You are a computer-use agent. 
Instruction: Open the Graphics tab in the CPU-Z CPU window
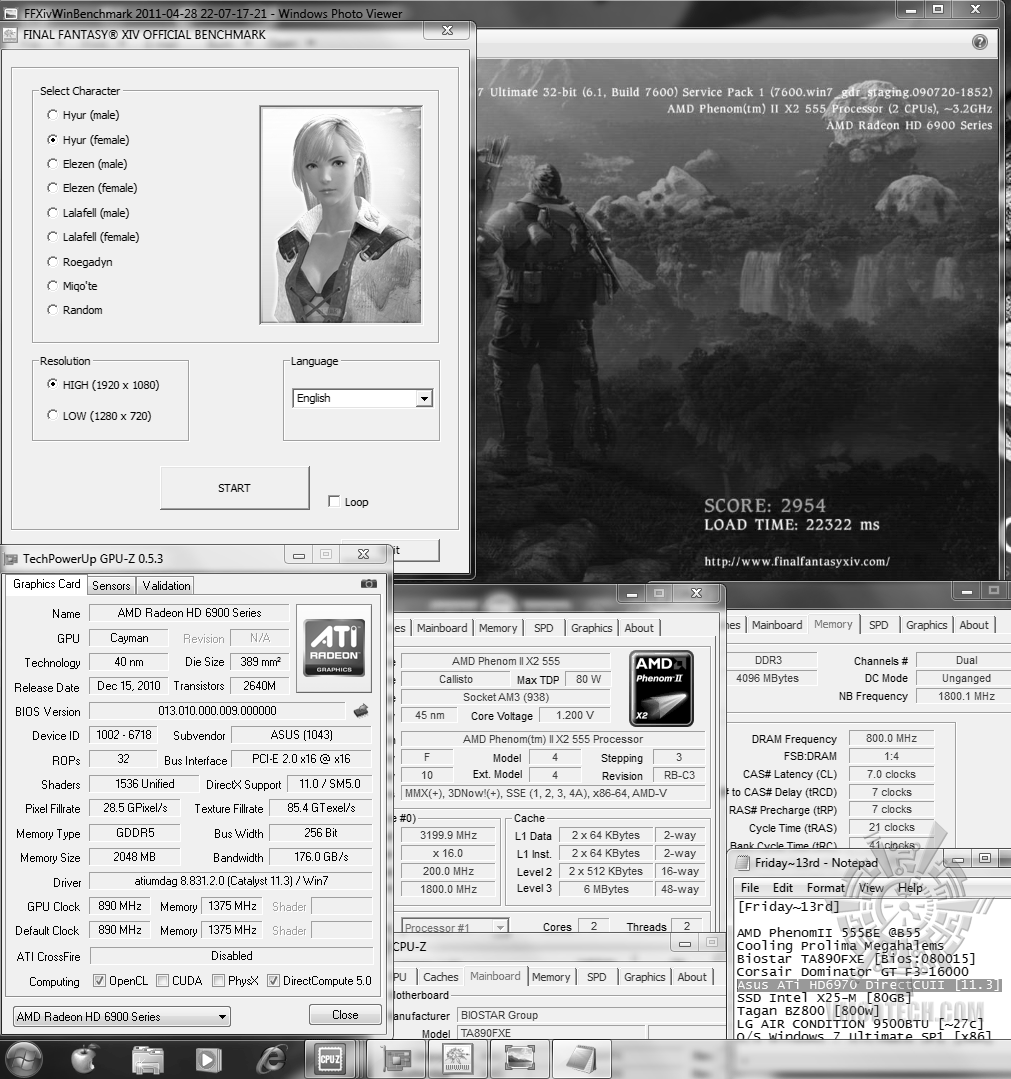click(x=591, y=628)
